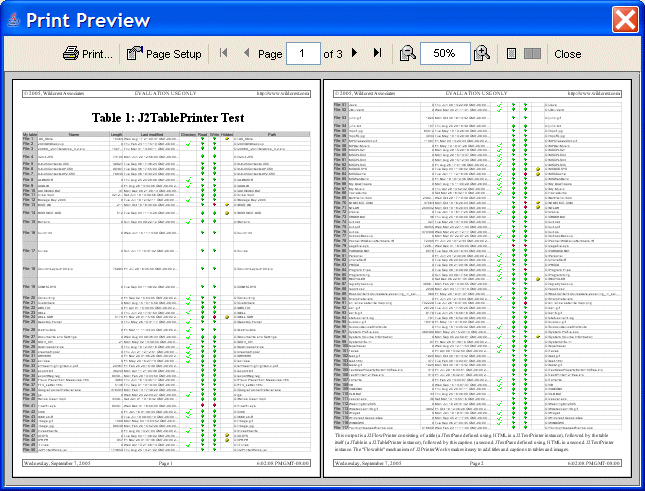Close the Print Preview window
The width and height of the screenshot is (645, 491).
pyautogui.click(x=625, y=19)
